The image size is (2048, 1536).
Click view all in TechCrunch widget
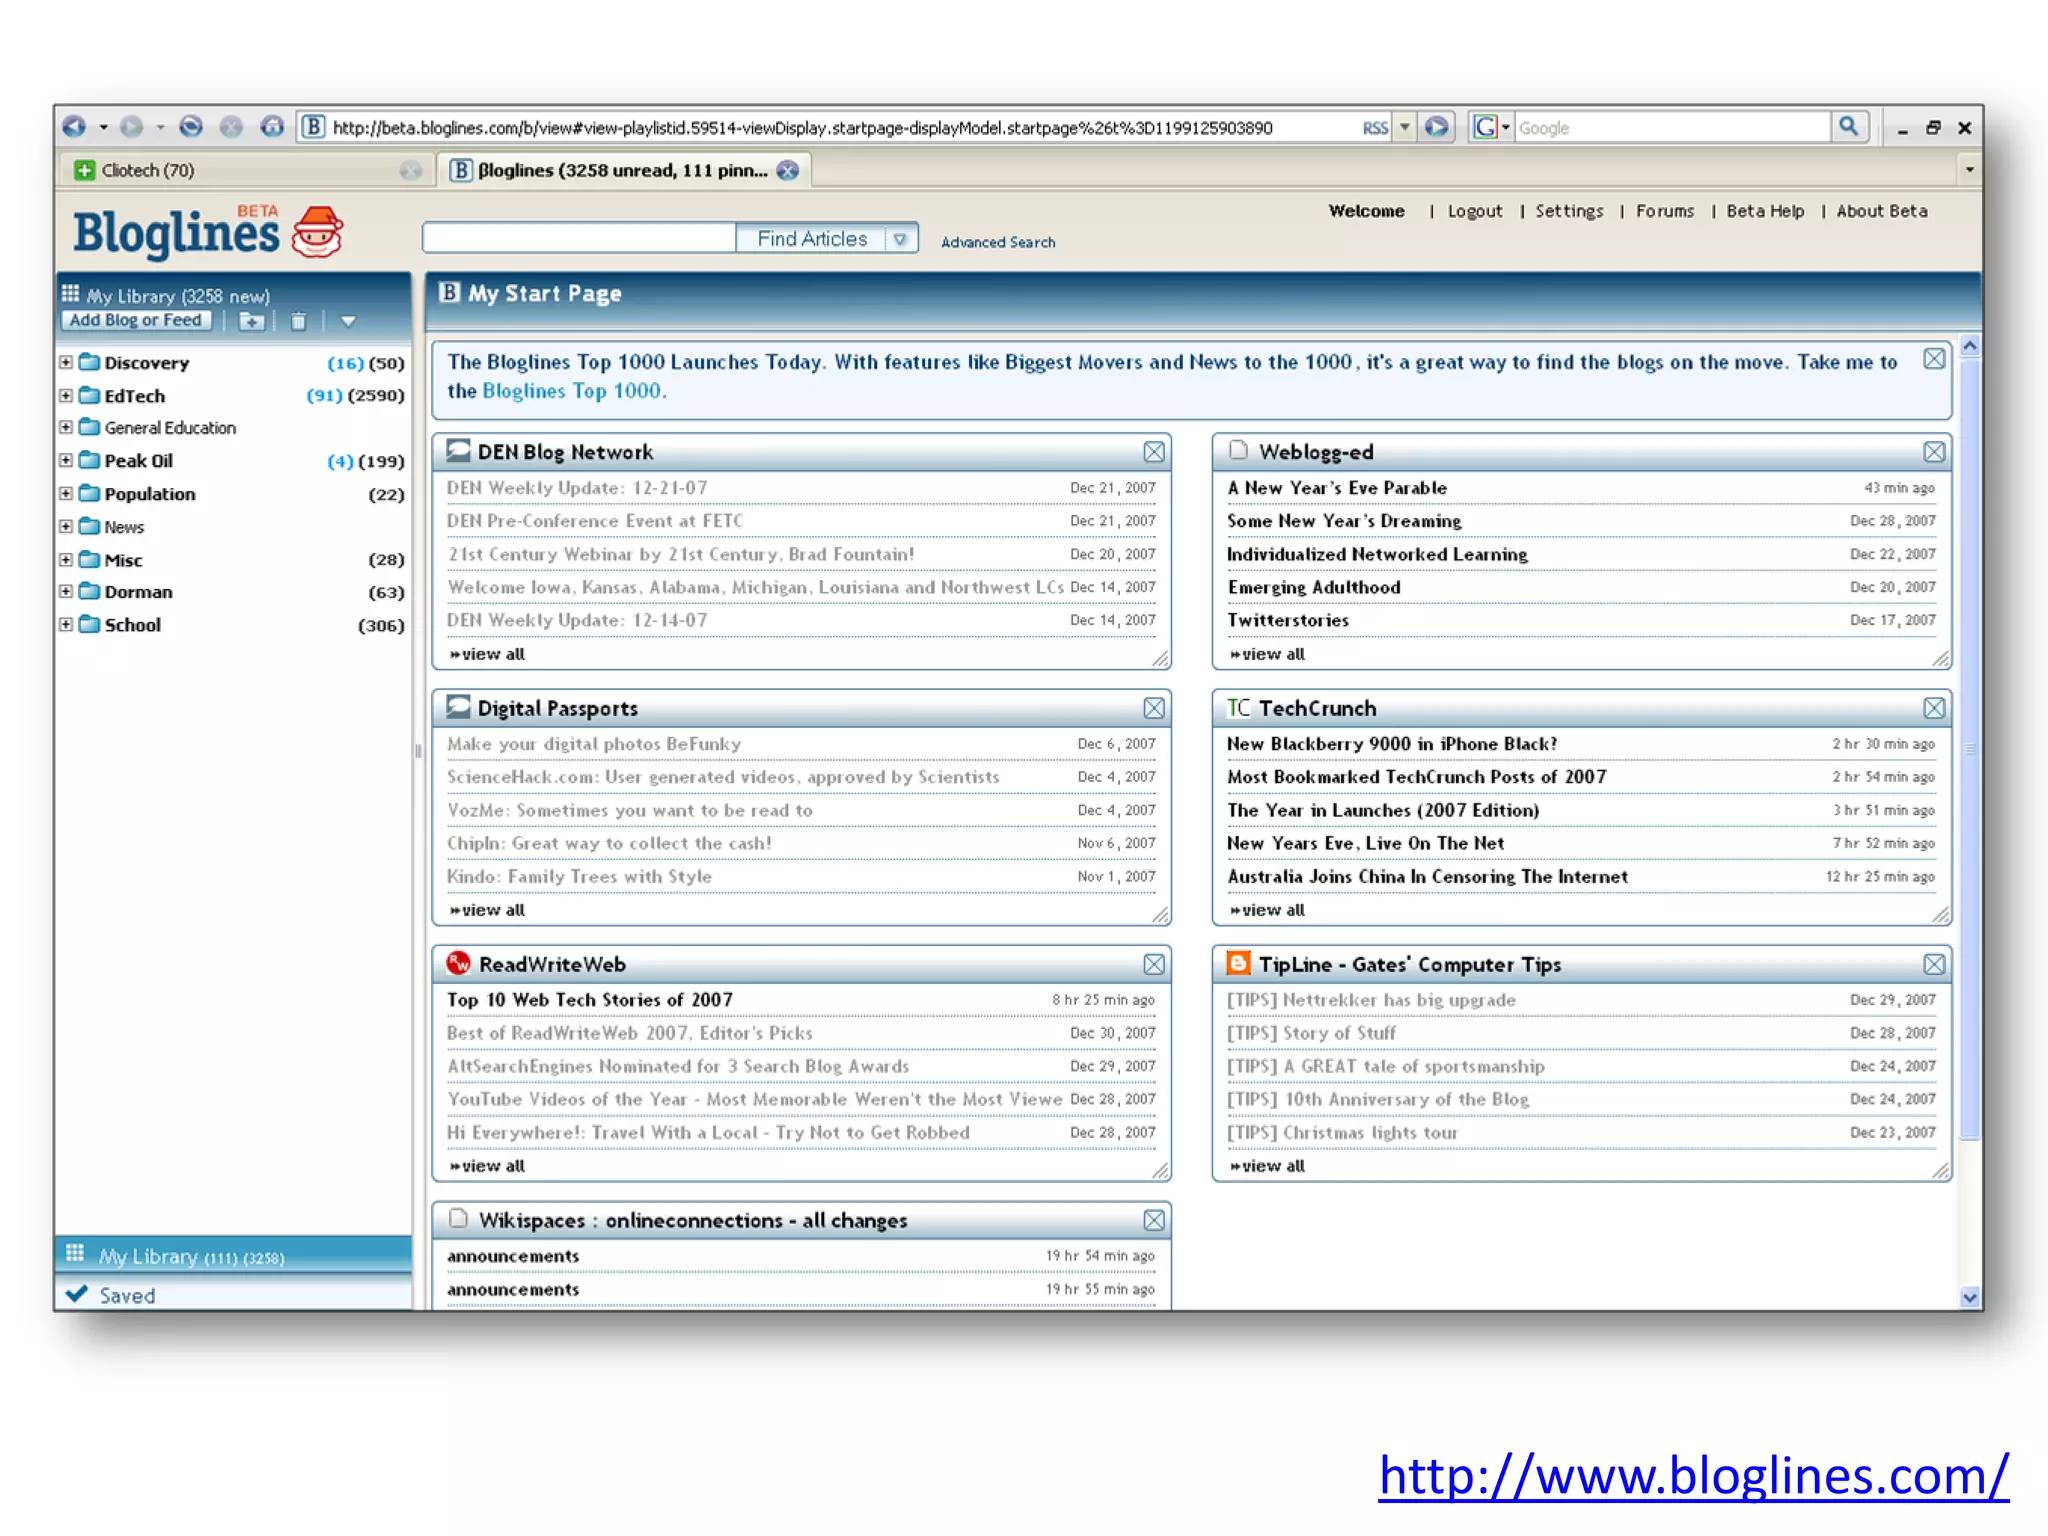pyautogui.click(x=1267, y=910)
